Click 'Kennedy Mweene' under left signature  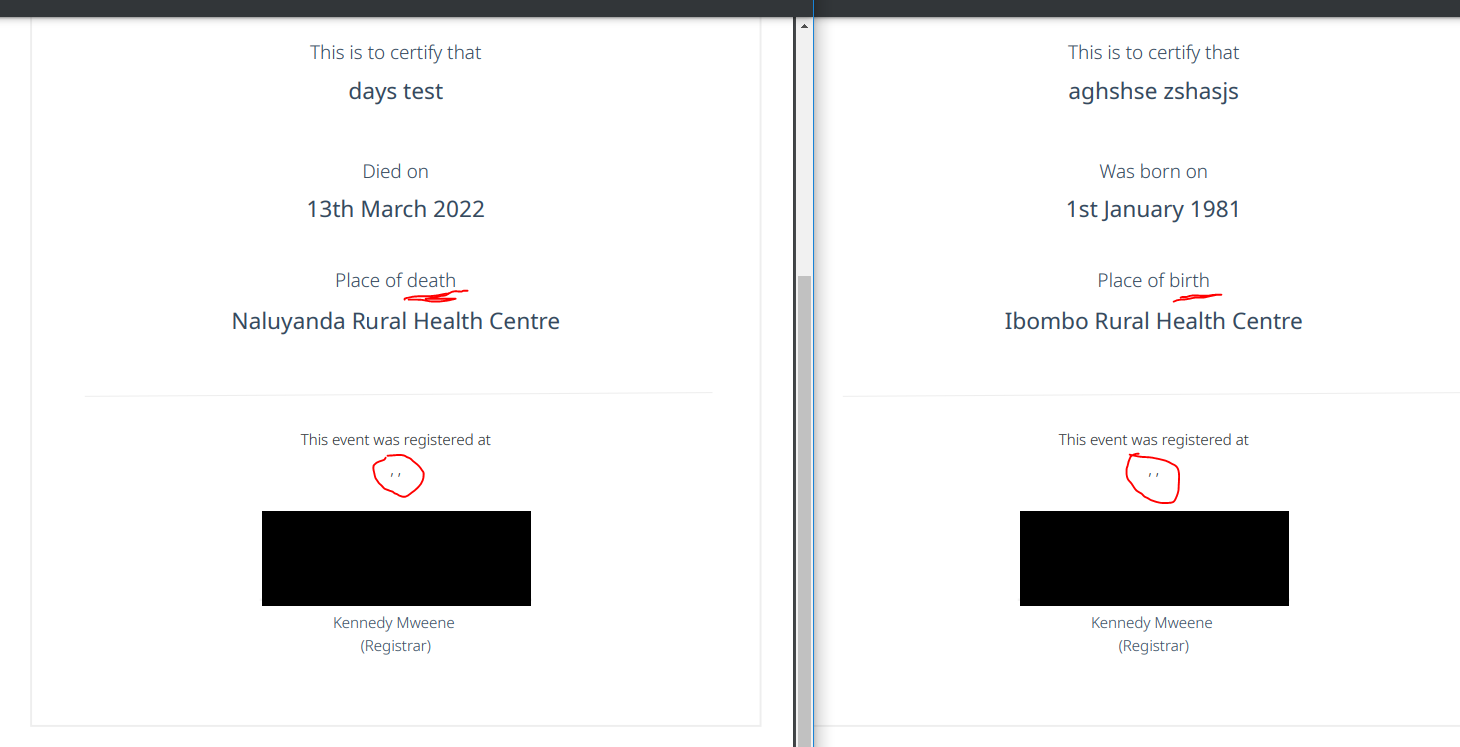(x=394, y=623)
